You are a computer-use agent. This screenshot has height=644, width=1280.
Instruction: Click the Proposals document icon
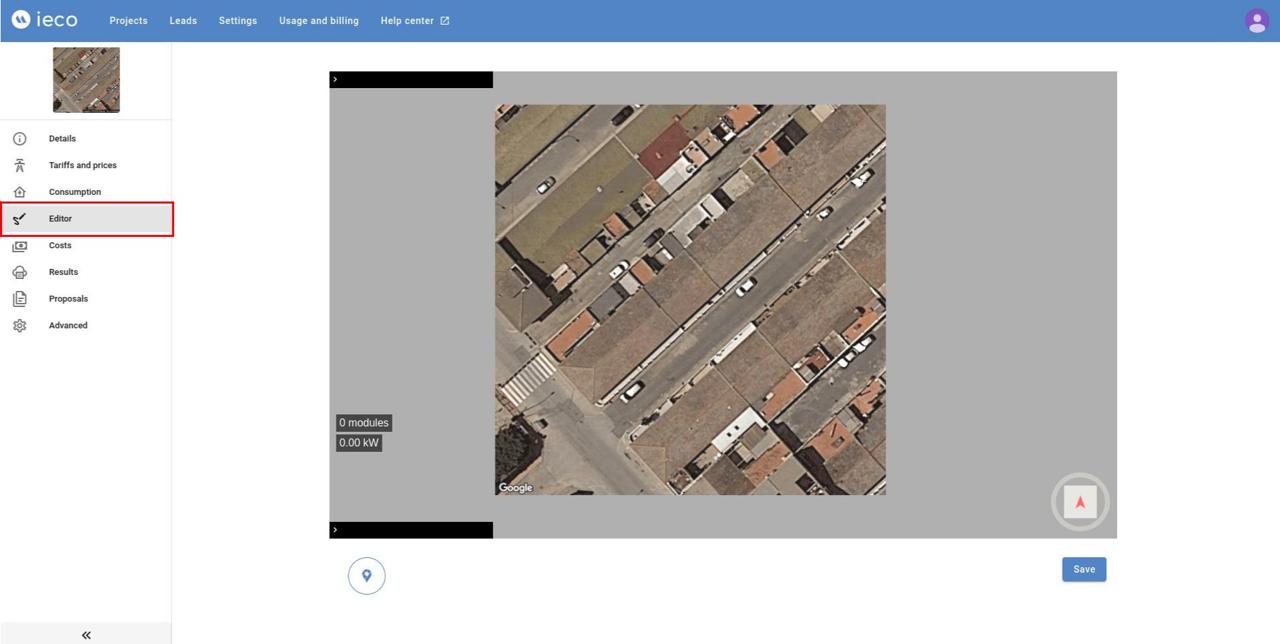pos(19,299)
